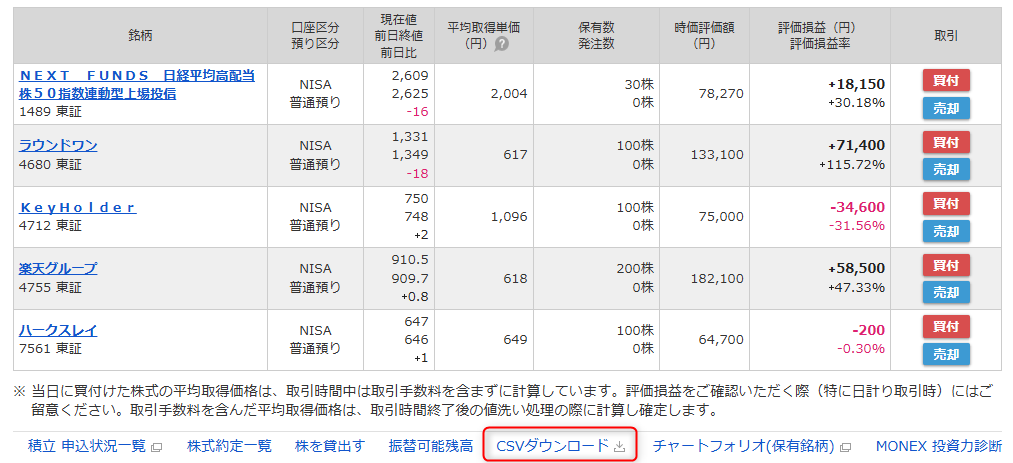Open the ハークスレイ stock link
The height and width of the screenshot is (463, 1013).
[58, 331]
